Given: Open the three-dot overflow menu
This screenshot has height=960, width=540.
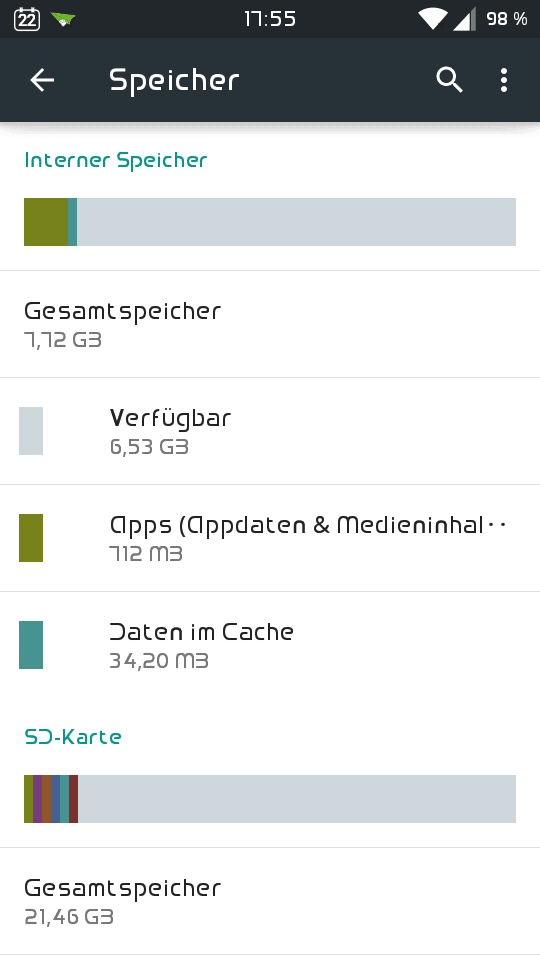Looking at the screenshot, I should [503, 80].
